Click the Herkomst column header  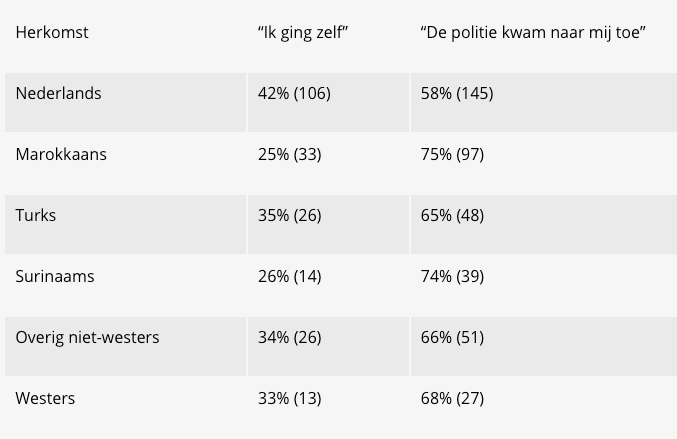pos(52,32)
